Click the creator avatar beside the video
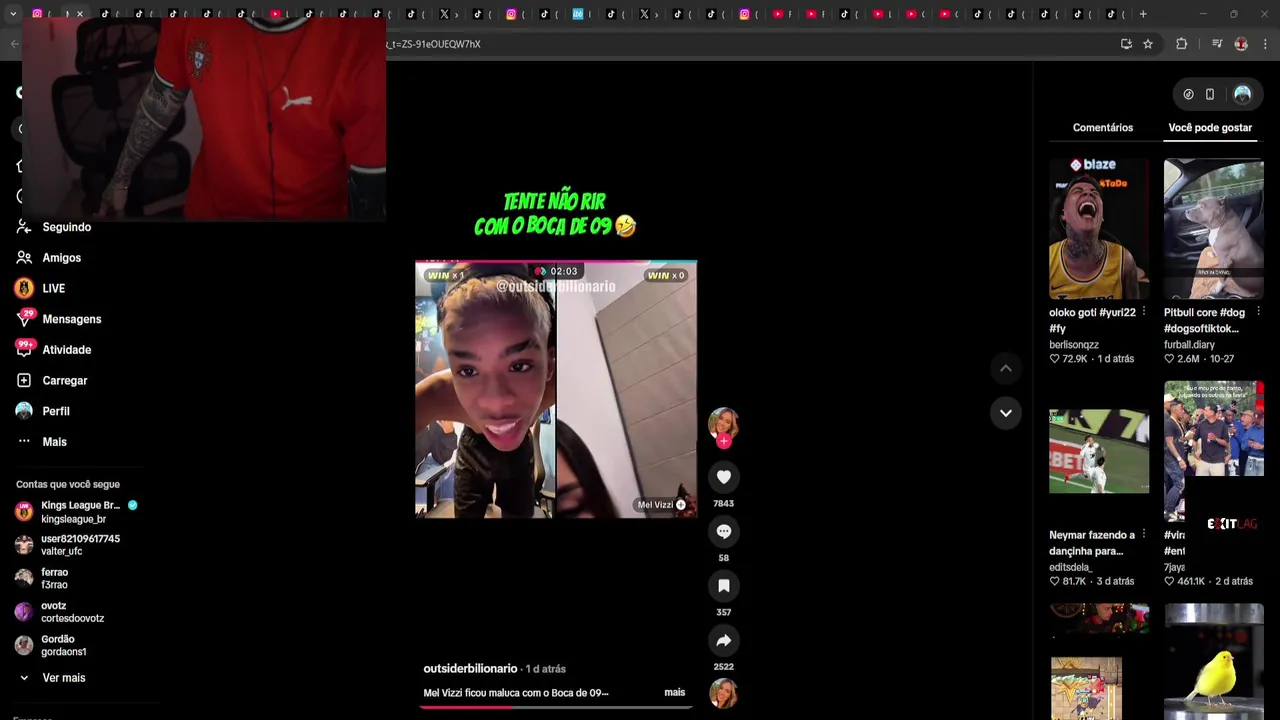The width and height of the screenshot is (1280, 720). [724, 422]
